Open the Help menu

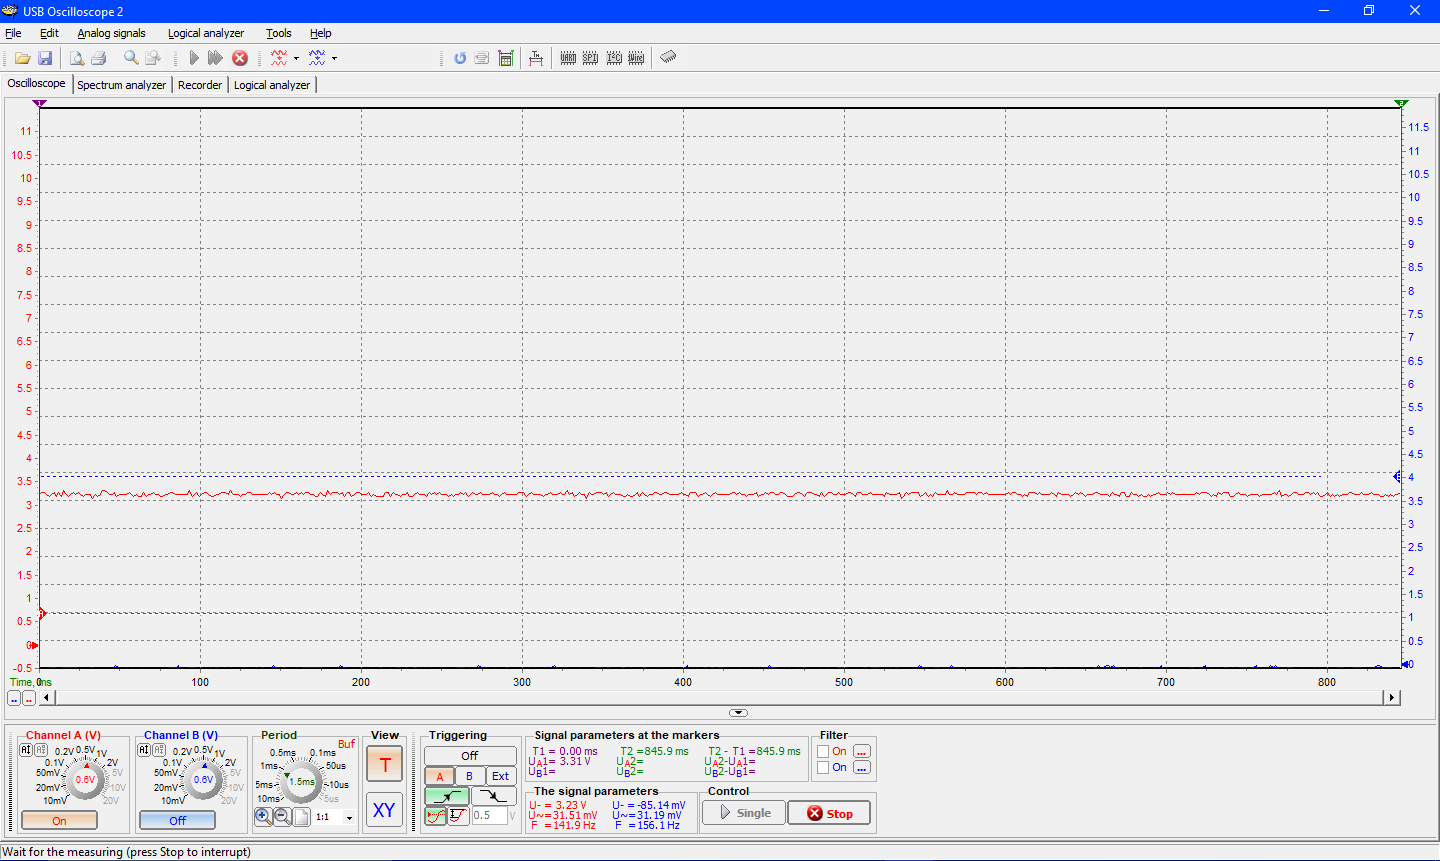[x=320, y=33]
